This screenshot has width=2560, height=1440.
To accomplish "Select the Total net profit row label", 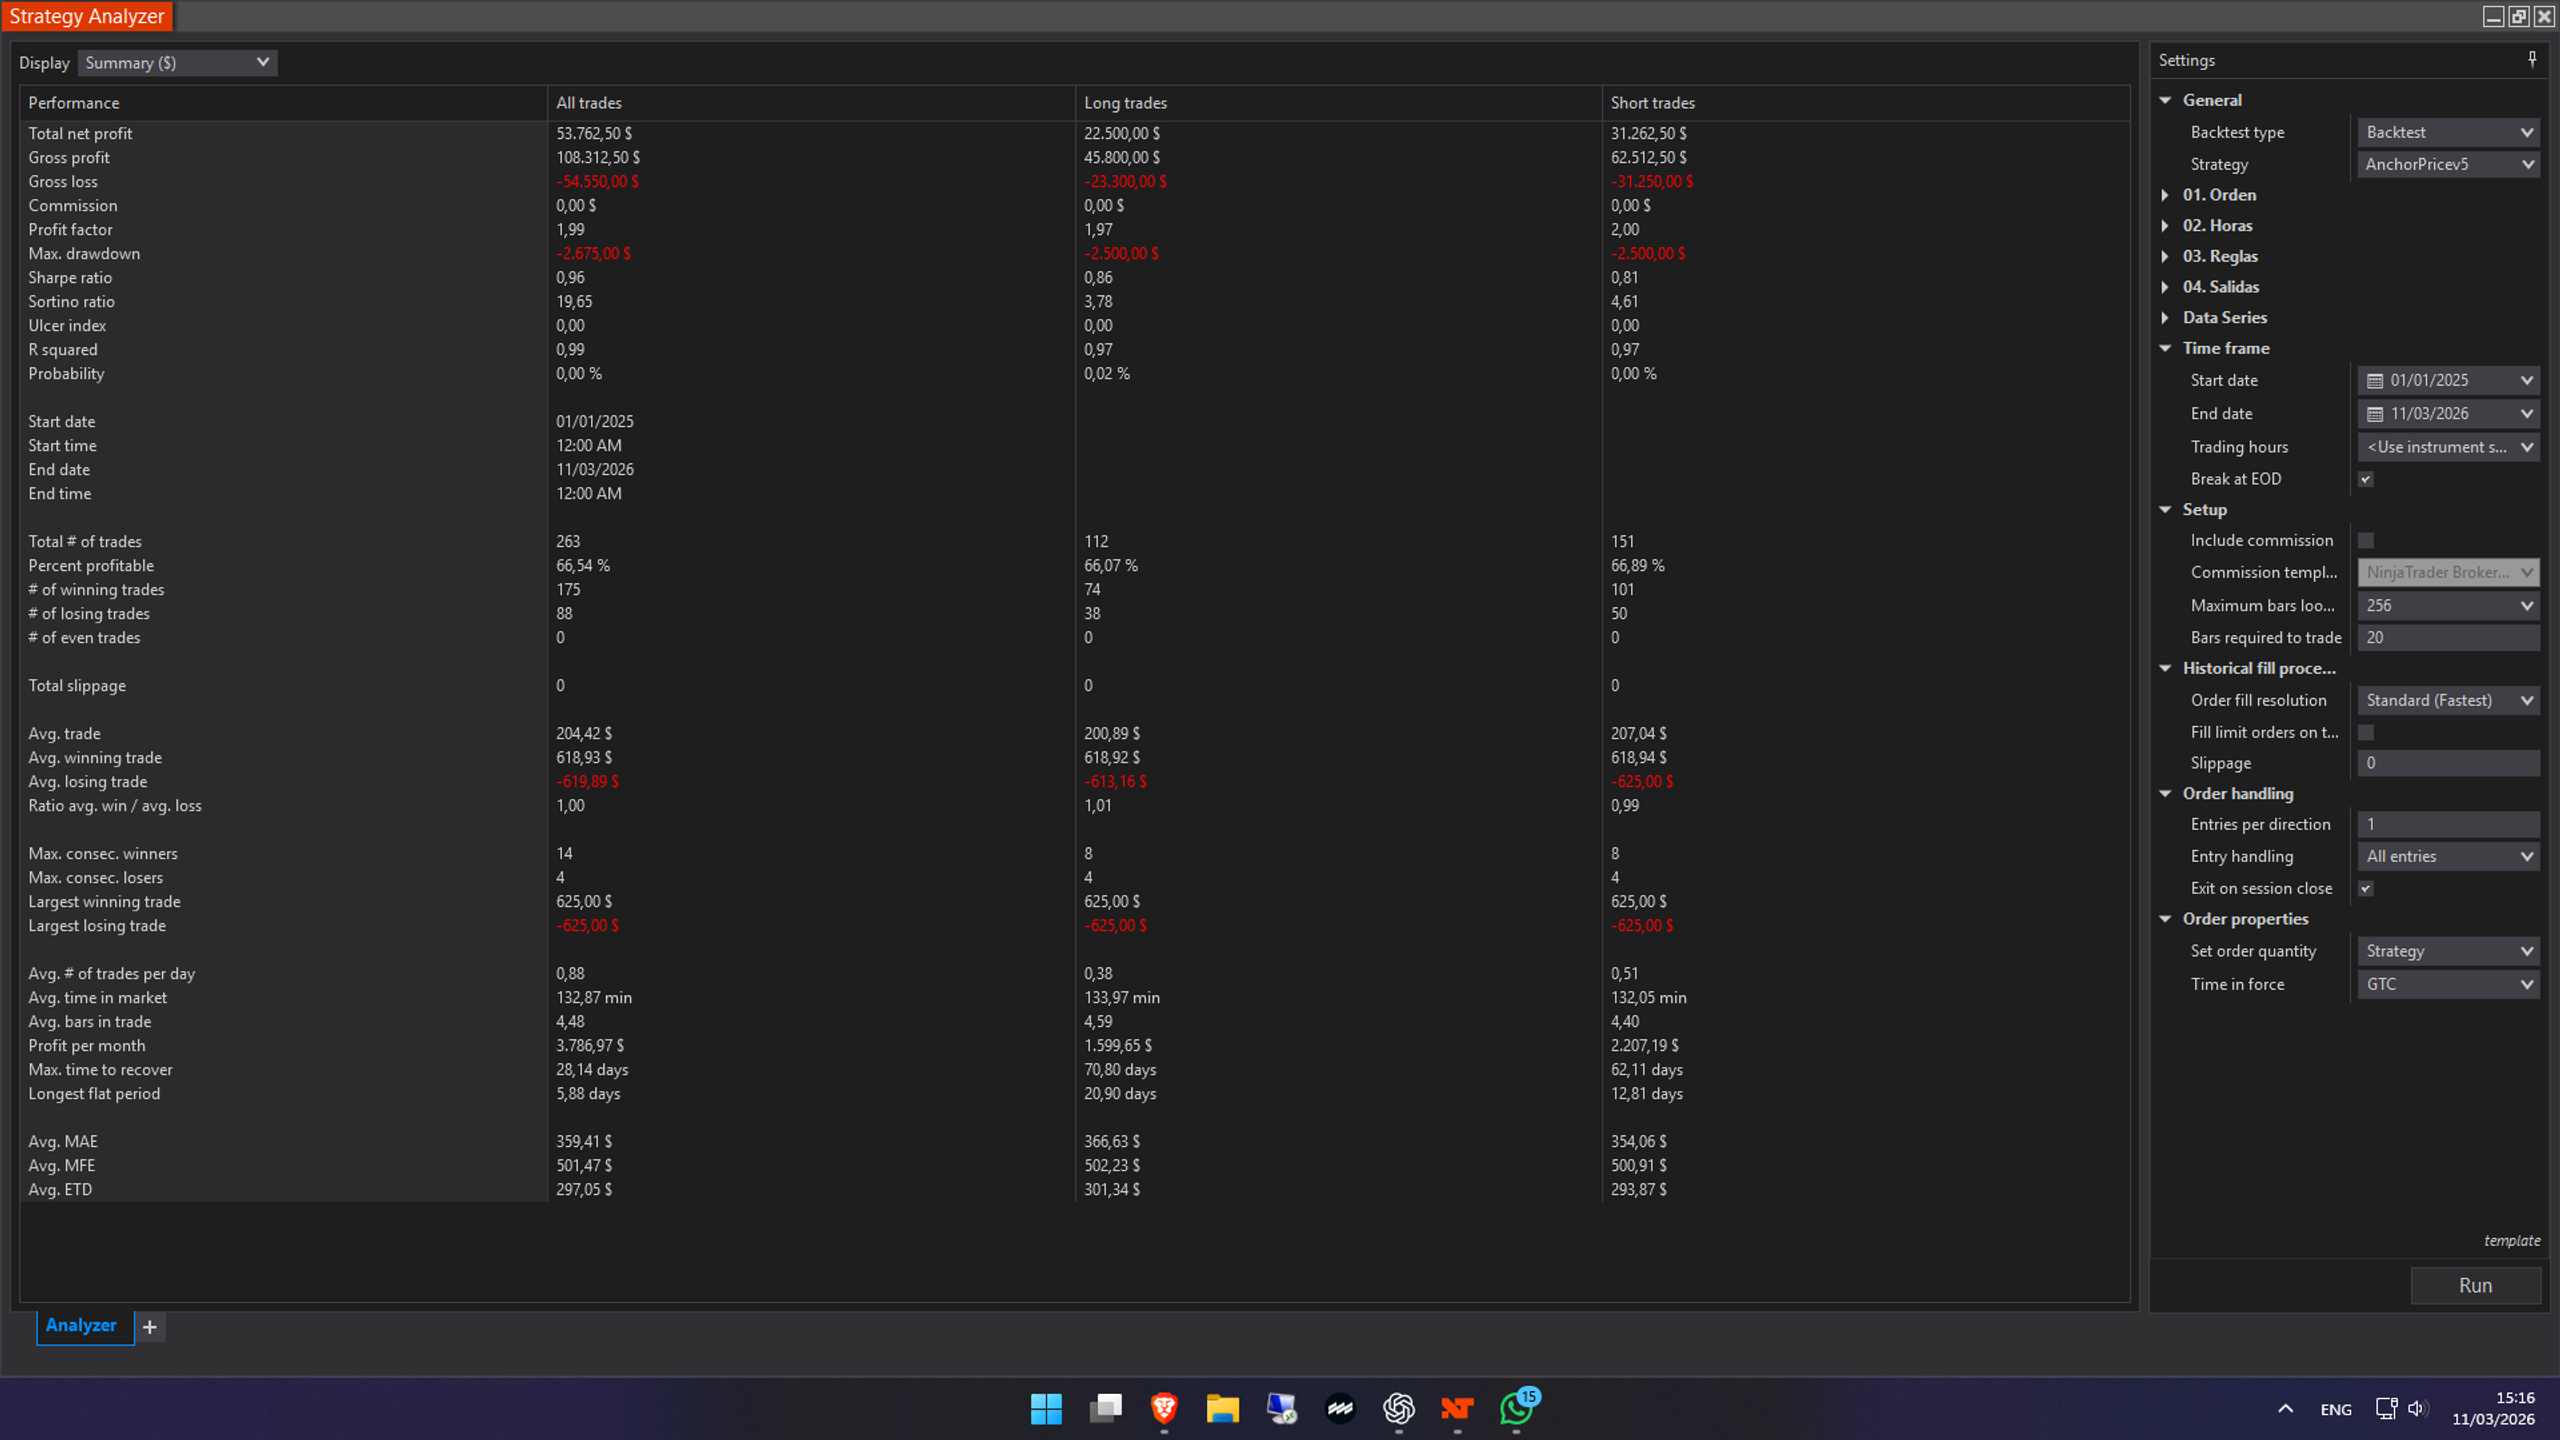I will click(80, 134).
